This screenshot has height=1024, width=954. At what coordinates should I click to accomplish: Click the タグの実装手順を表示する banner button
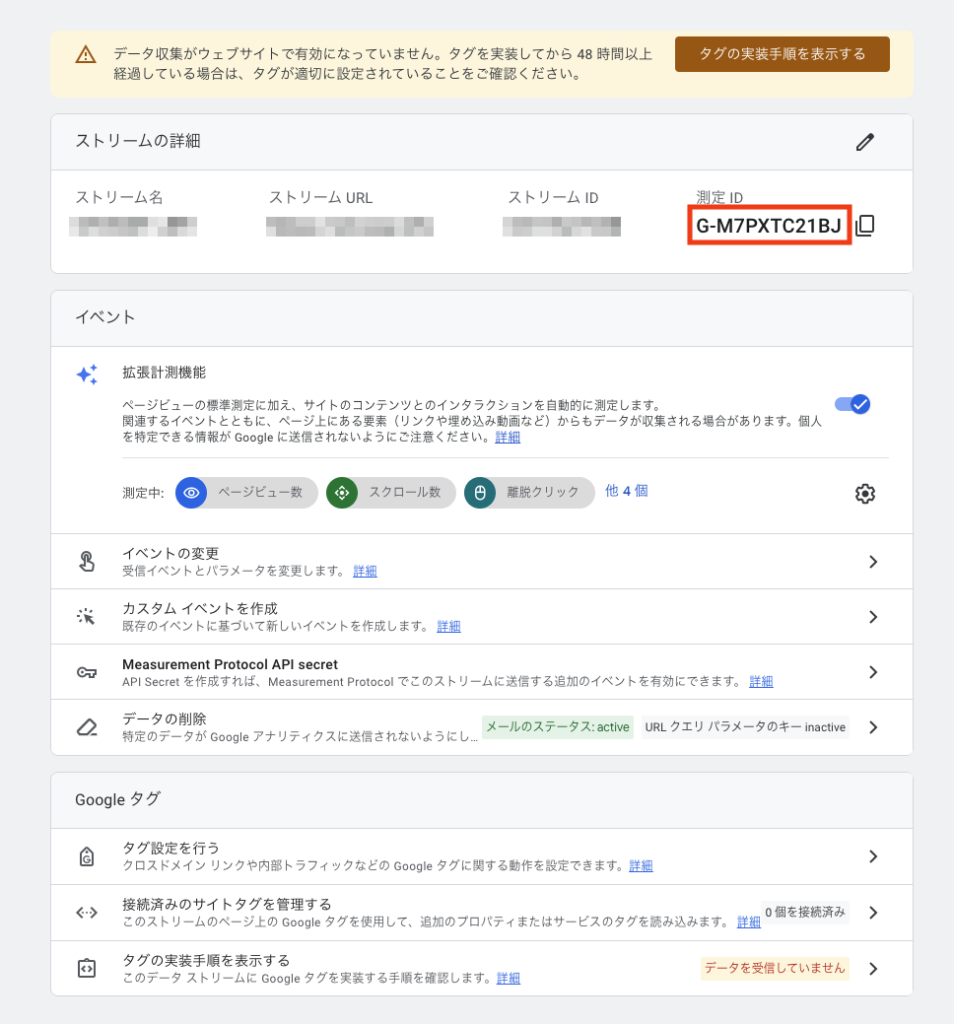click(782, 54)
